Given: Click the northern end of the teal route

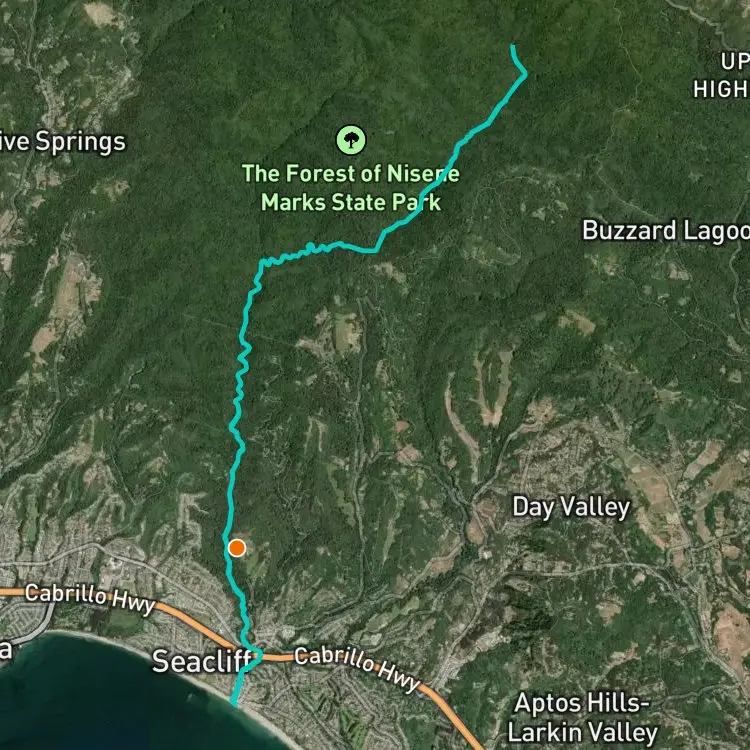Looking at the screenshot, I should (512, 46).
